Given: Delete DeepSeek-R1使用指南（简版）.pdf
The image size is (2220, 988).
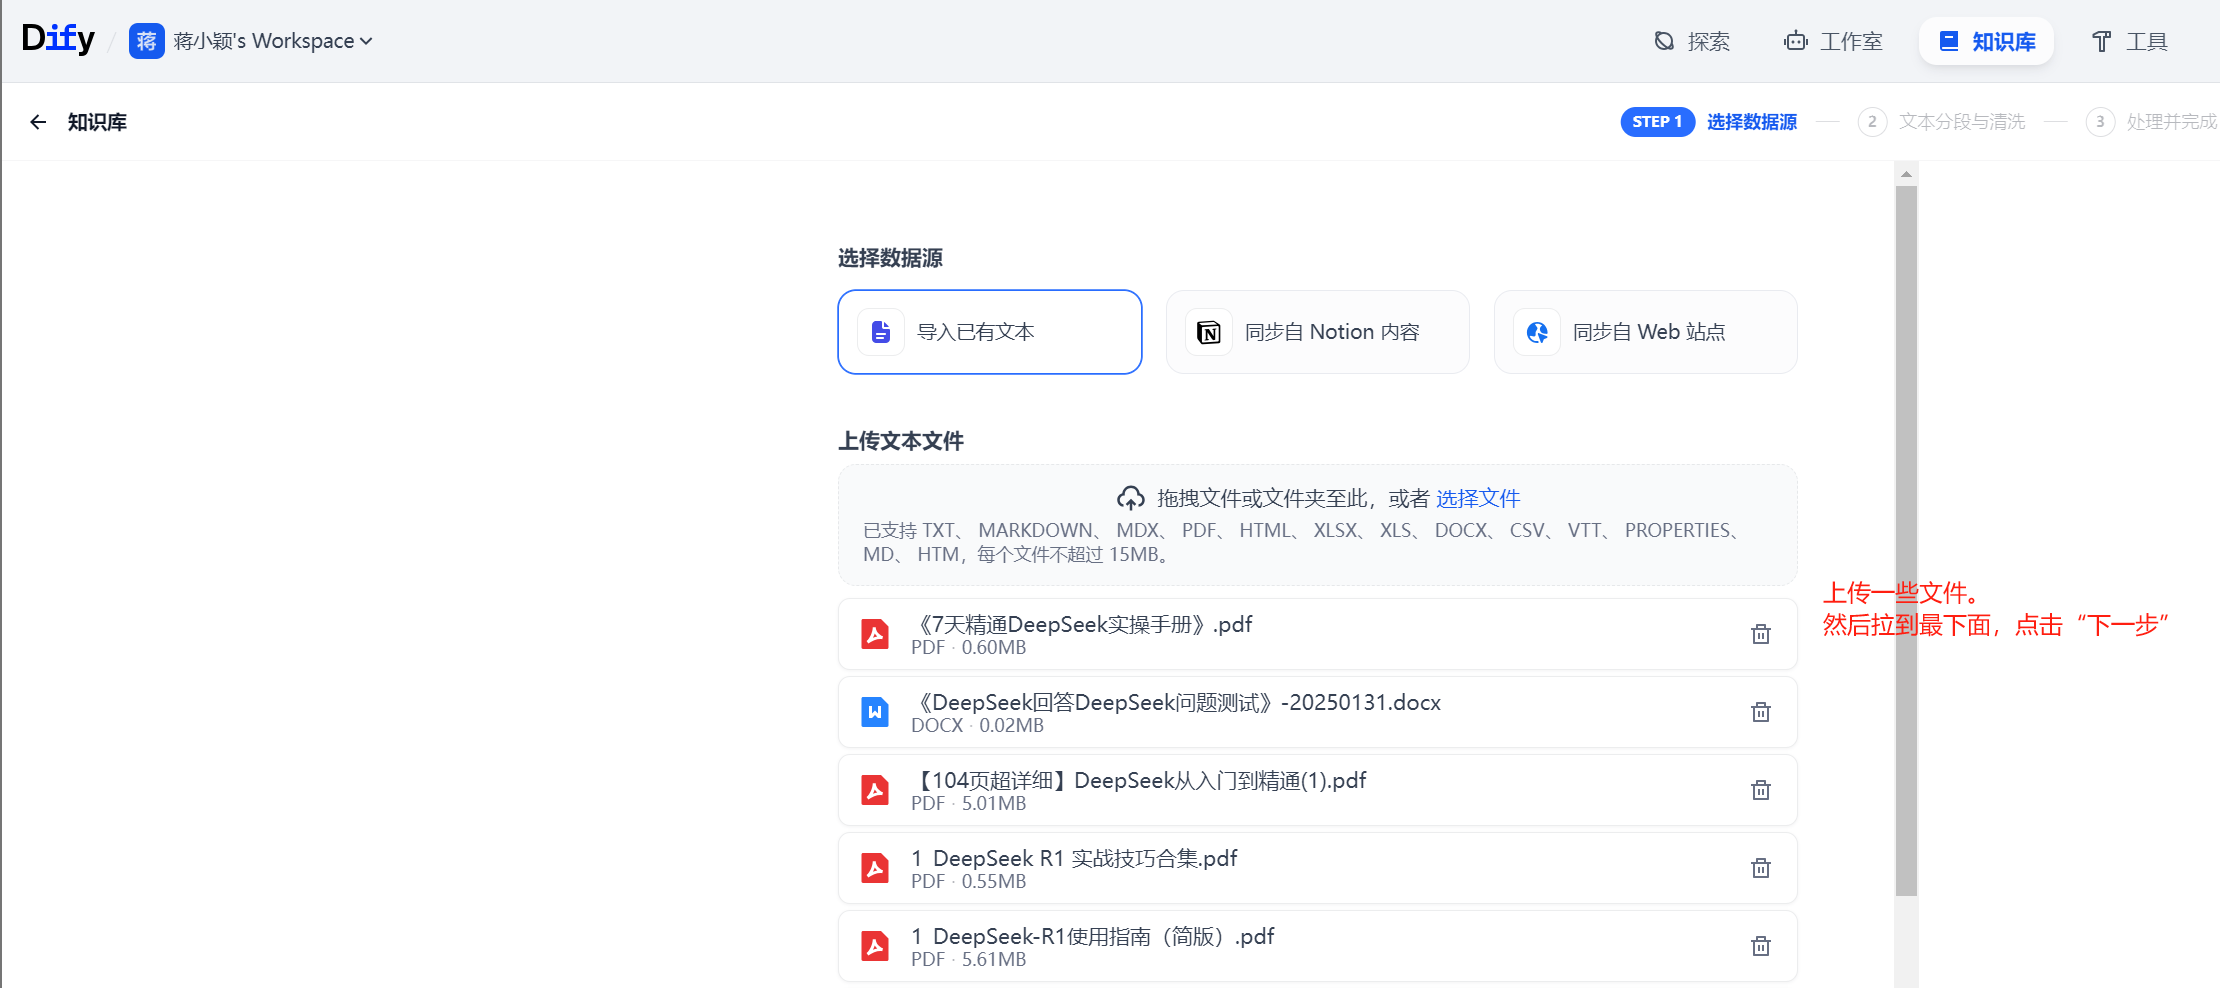Looking at the screenshot, I should (x=1761, y=946).
